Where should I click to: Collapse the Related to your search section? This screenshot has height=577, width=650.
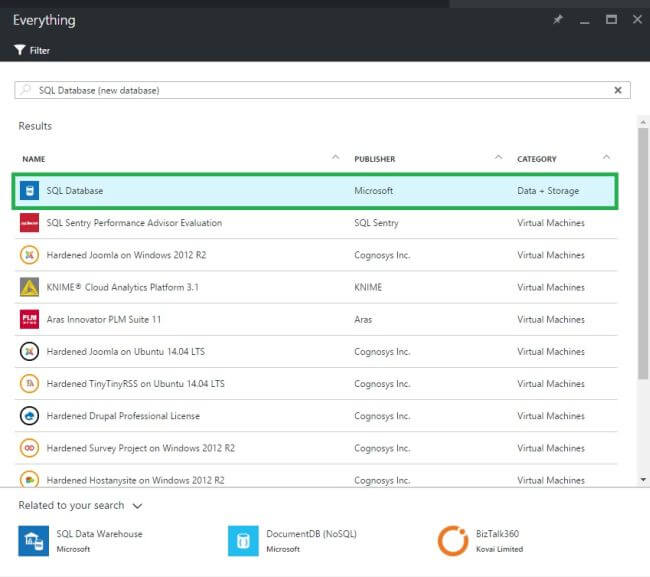coord(137,506)
